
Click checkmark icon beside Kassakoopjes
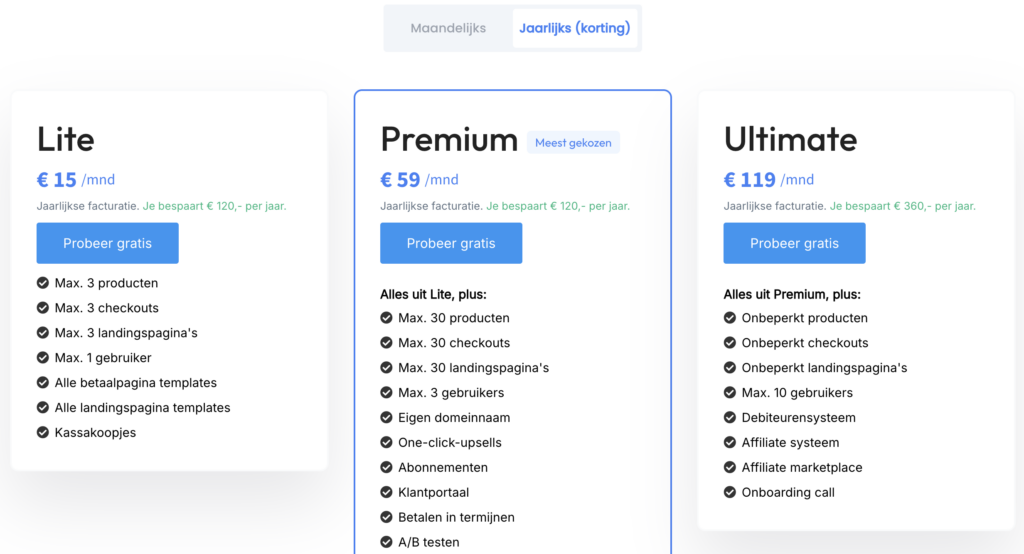click(43, 433)
